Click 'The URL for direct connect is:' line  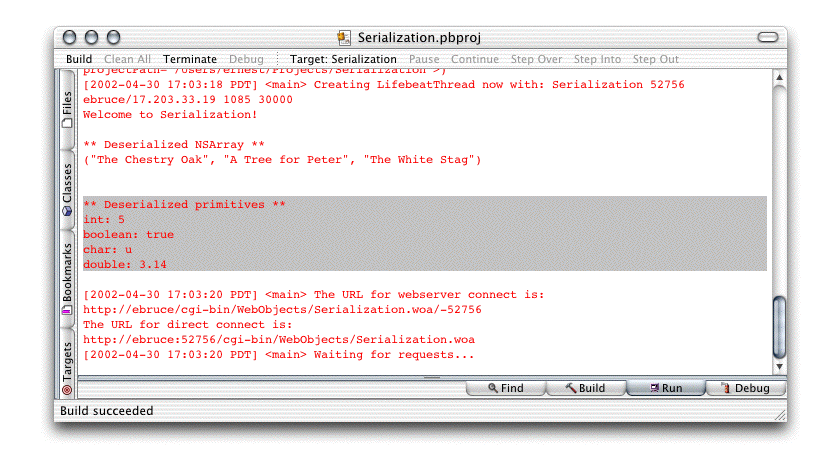(187, 325)
